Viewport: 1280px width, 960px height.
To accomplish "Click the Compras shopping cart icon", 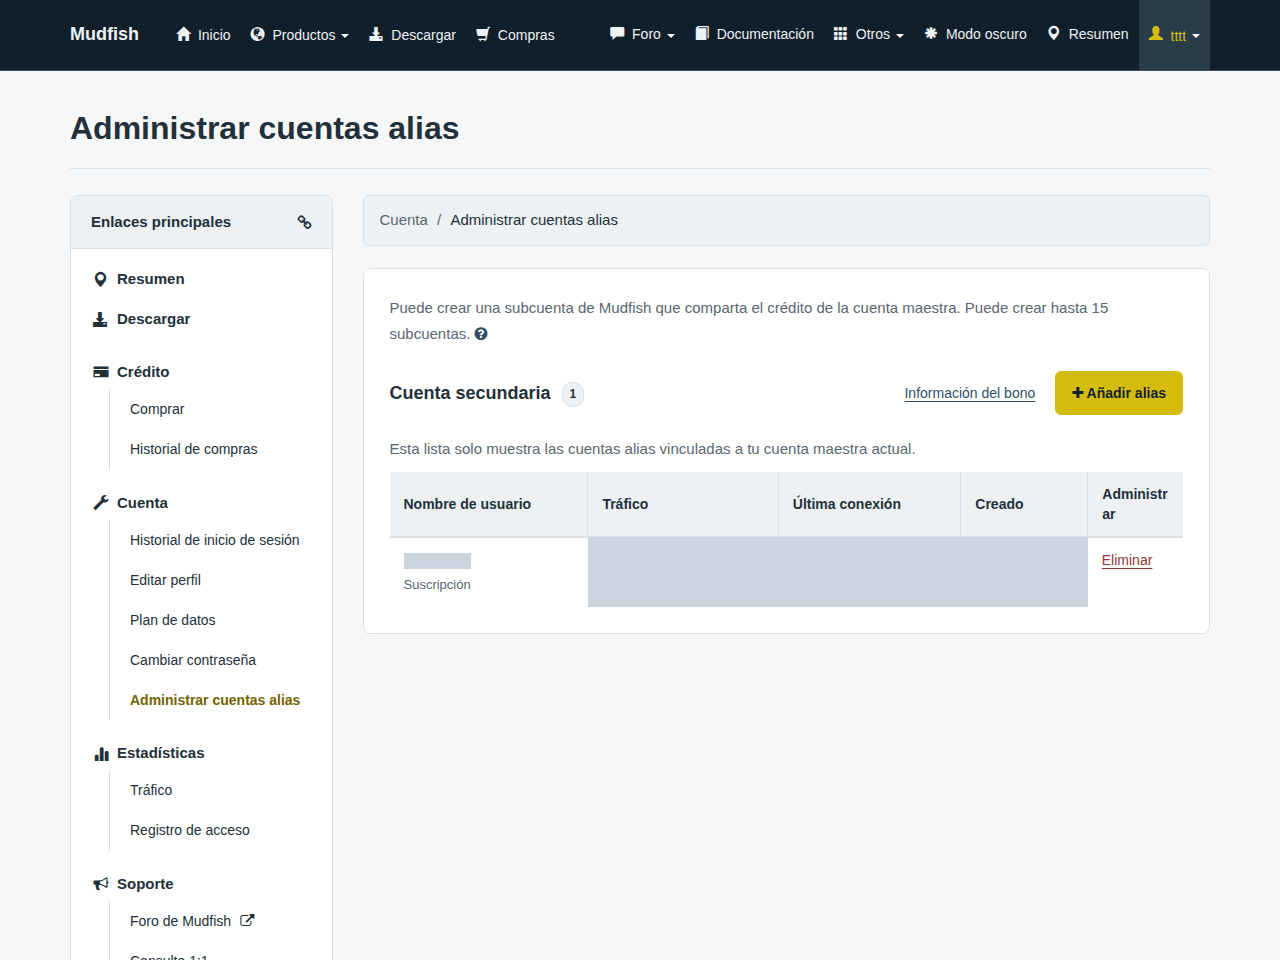I will click(483, 34).
